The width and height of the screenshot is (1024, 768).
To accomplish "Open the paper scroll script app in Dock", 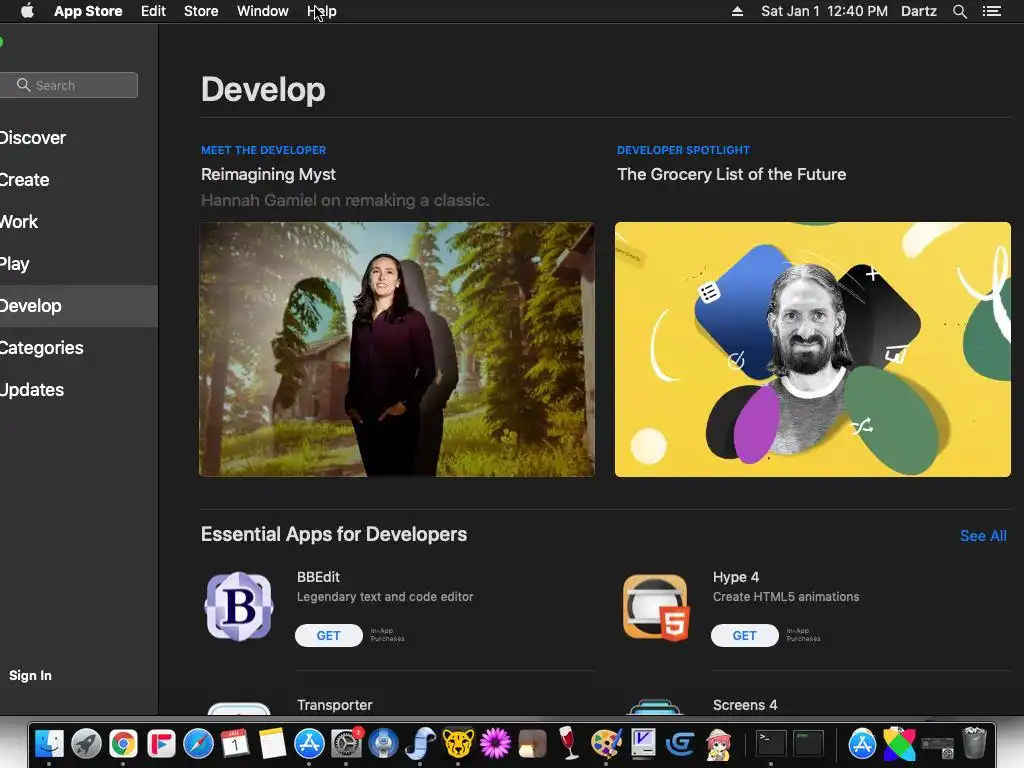I will pos(421,743).
